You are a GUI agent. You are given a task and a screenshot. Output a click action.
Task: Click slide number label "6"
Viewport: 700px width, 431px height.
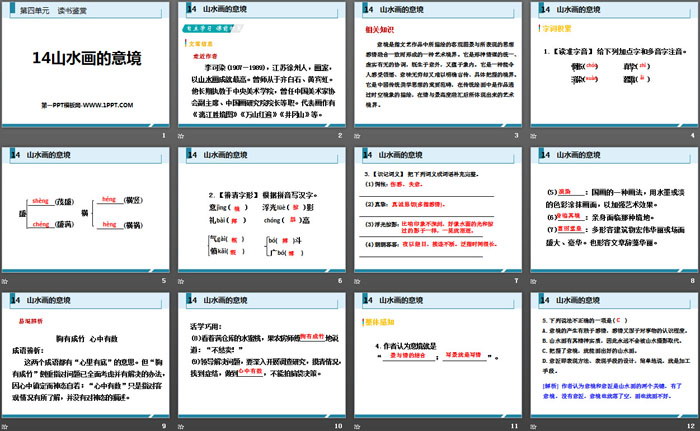point(340,280)
